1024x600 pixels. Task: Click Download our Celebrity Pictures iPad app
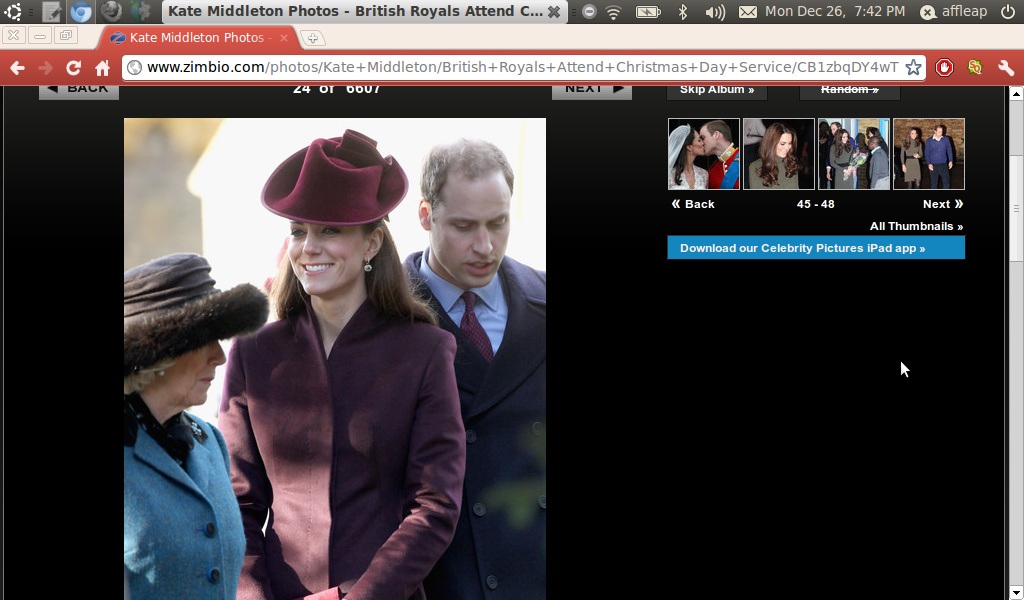(816, 248)
